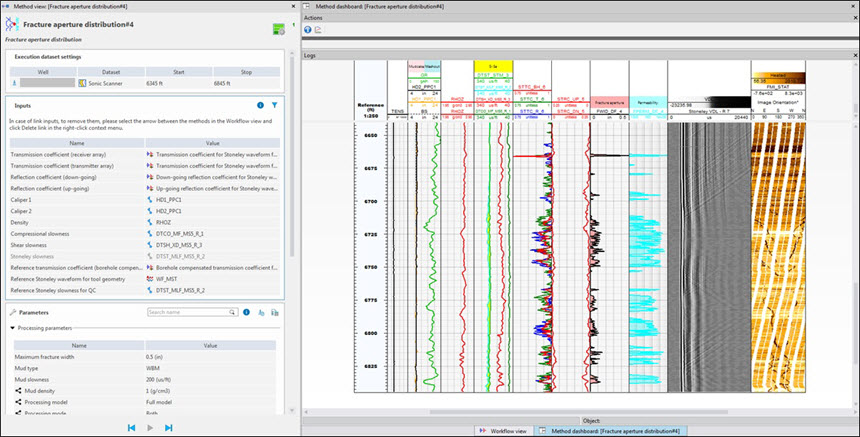Click the link icon for up-going reflection value
This screenshot has height=437, width=860.
(x=150, y=189)
